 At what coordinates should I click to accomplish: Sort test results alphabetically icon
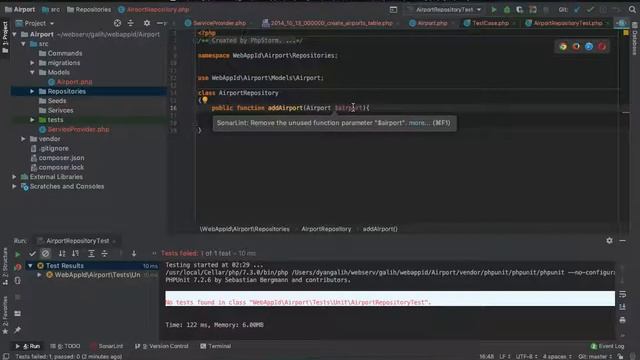coord(62,253)
